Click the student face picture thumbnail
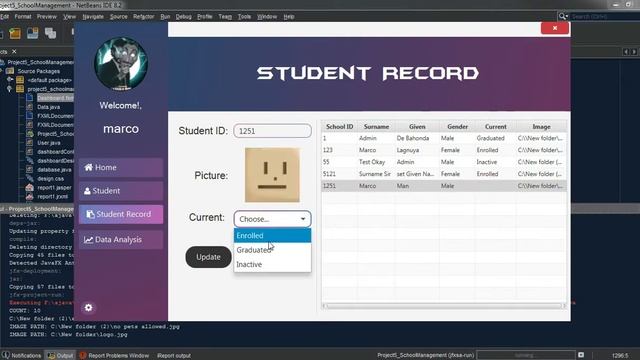Screen dimensions: 640x360 point(272,175)
